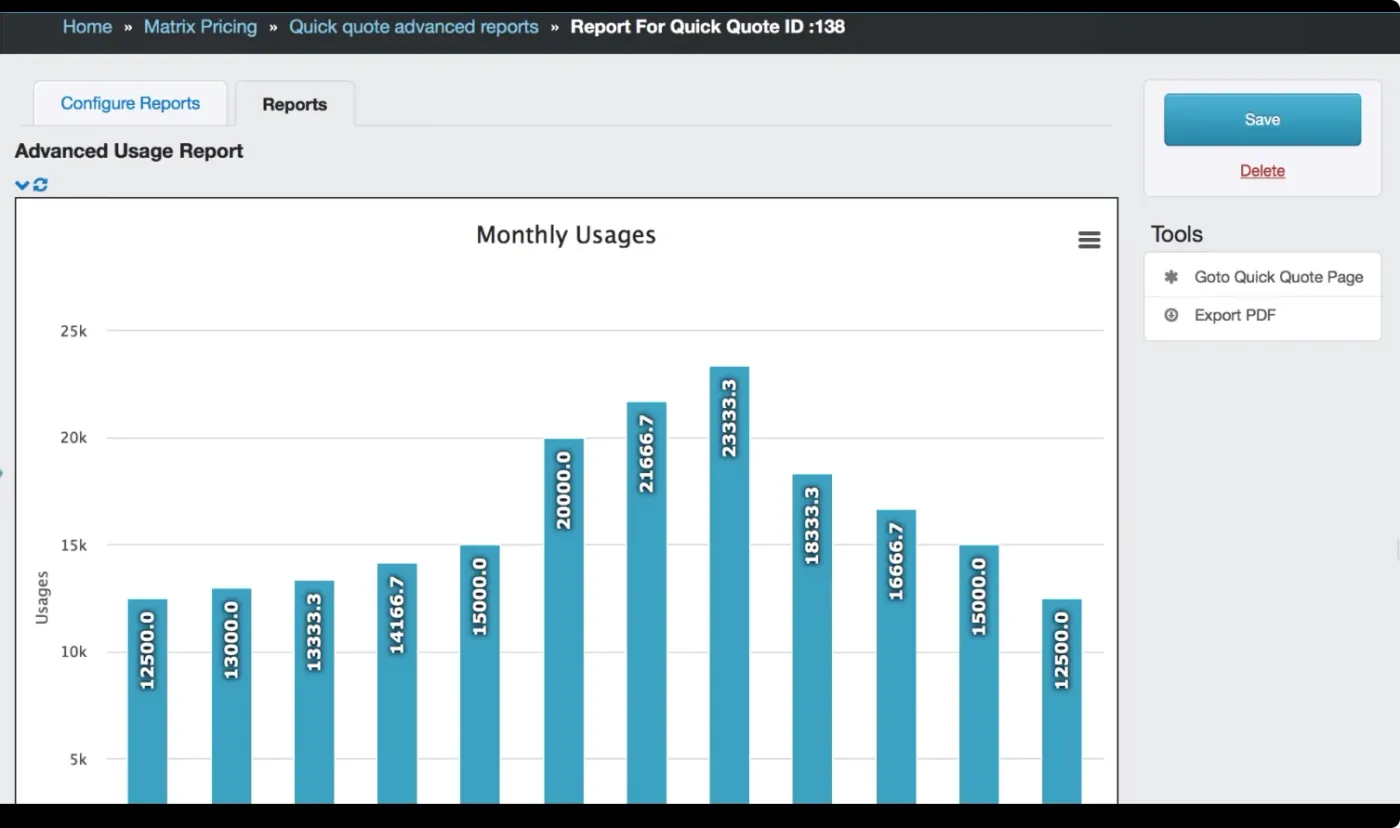This screenshot has height=828, width=1400.
Task: Click the 10k y-axis label
Action: [74, 652]
